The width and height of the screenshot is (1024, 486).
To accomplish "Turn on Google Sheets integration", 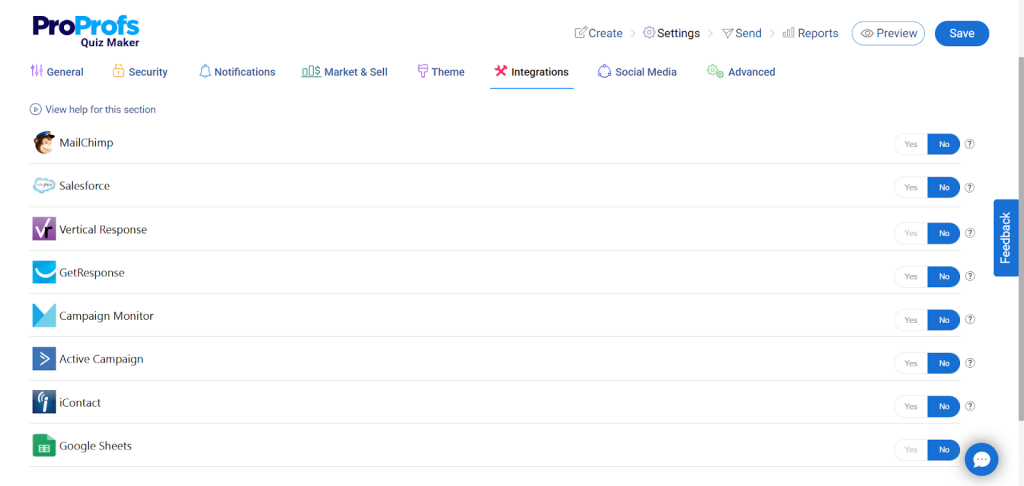I will click(x=911, y=450).
